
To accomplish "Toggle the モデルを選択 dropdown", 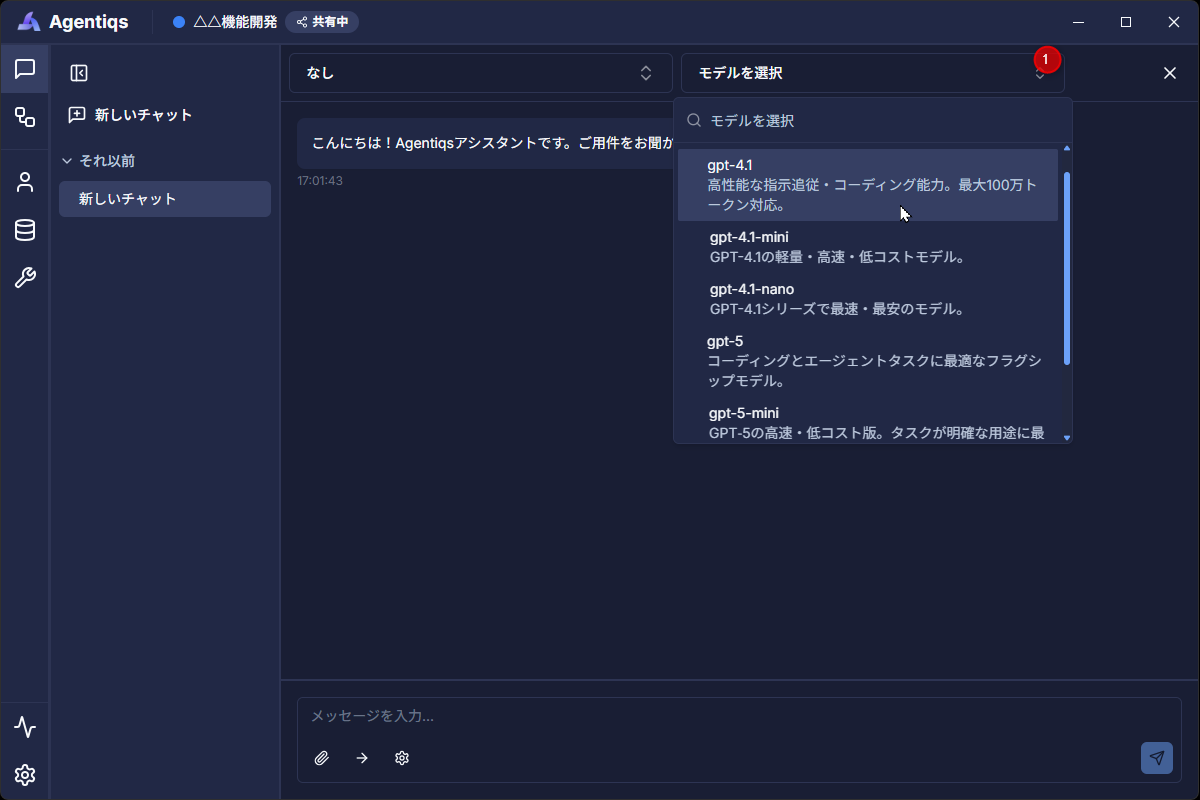I will 871,73.
